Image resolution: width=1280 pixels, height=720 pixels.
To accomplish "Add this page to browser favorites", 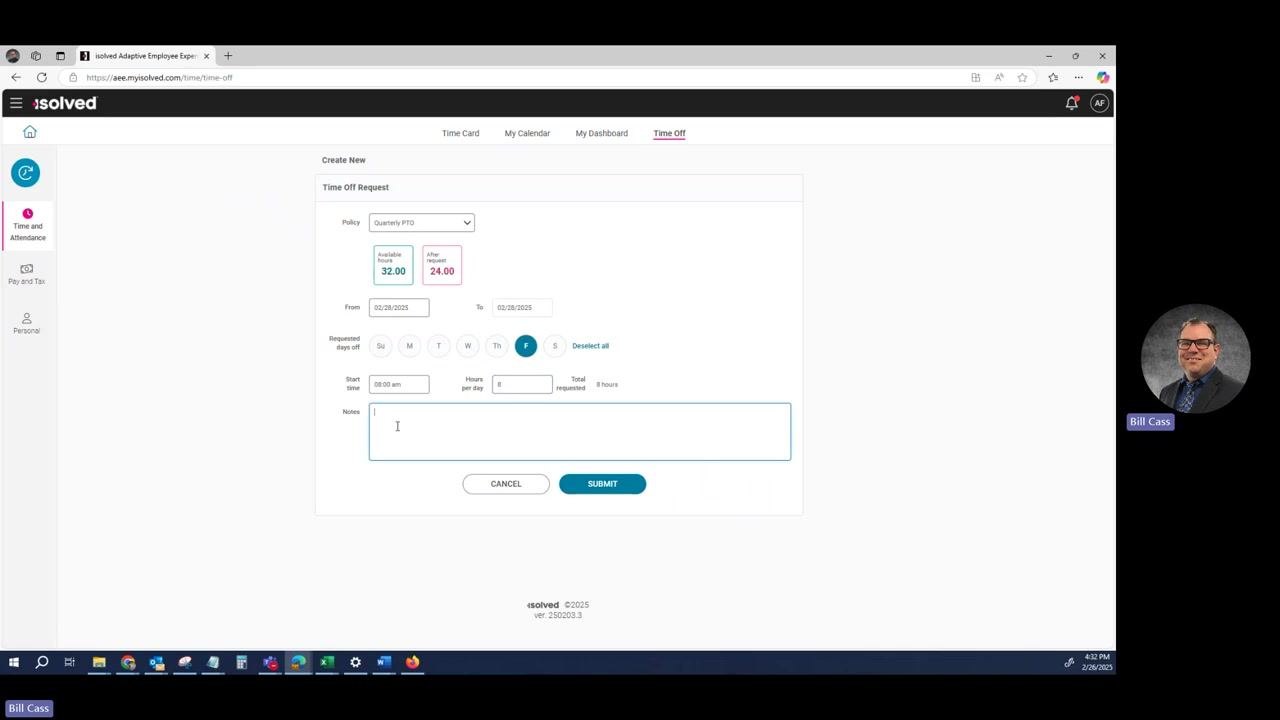I will pos(1022,77).
